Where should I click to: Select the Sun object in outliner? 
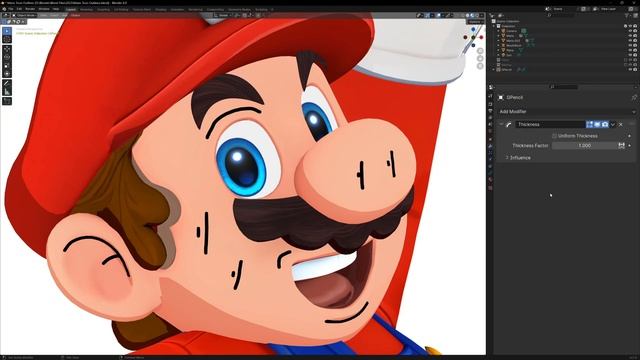(x=509, y=55)
